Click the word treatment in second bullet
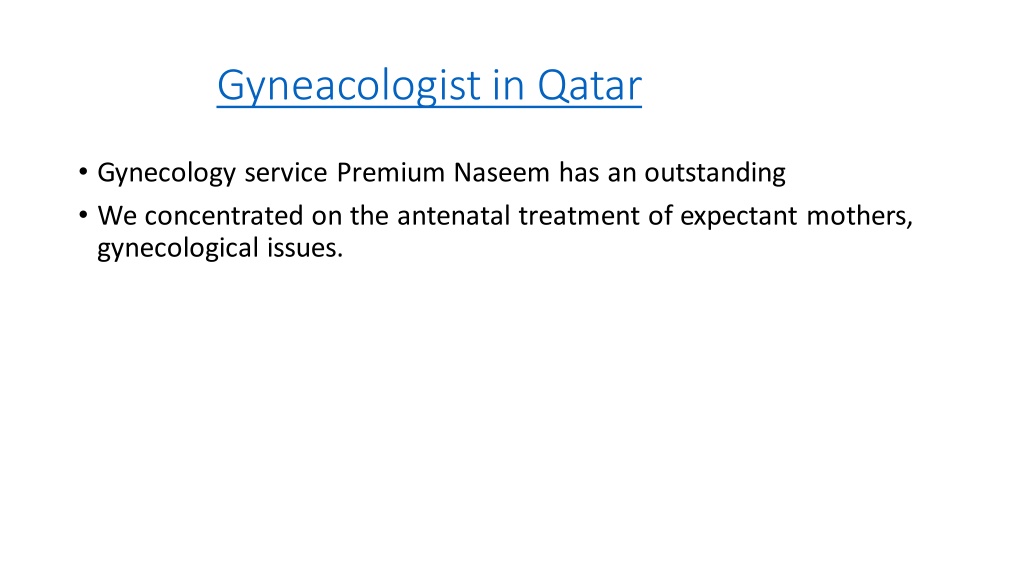This screenshot has width=1024, height=576. [579, 216]
